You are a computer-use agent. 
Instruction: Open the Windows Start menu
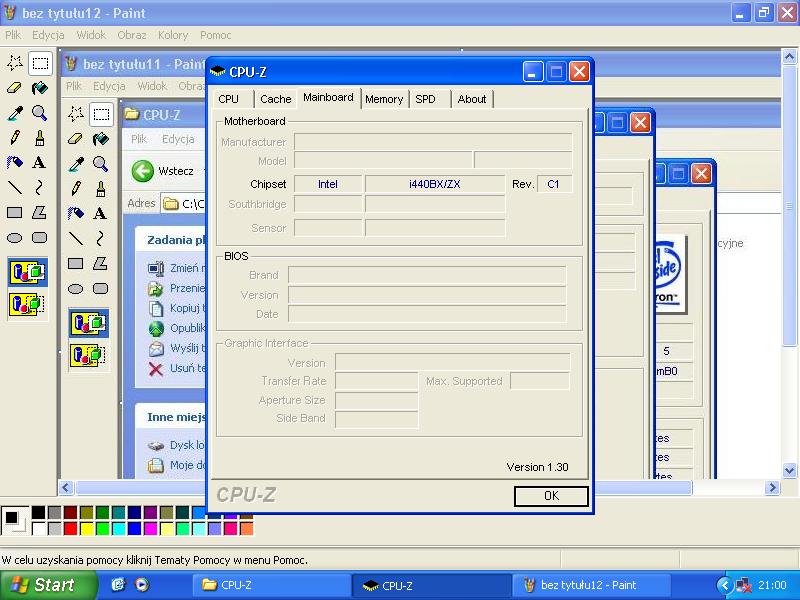pyautogui.click(x=47, y=585)
